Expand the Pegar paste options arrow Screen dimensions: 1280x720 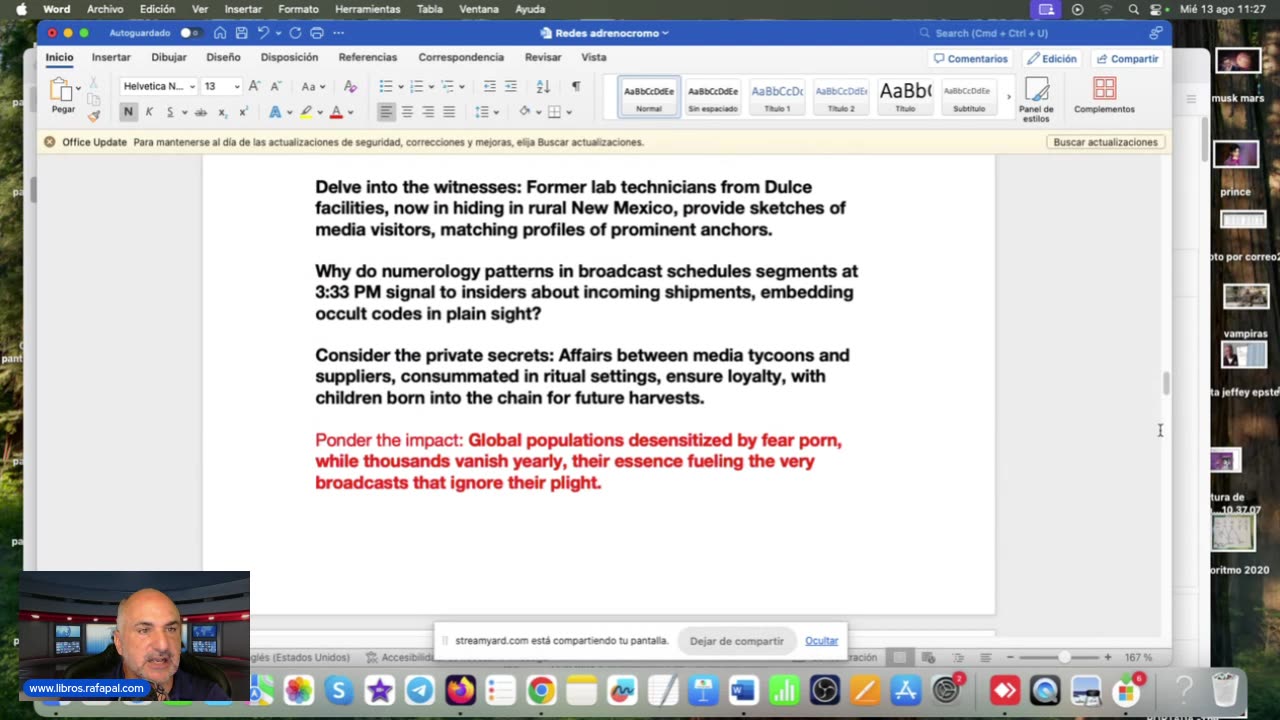78,88
